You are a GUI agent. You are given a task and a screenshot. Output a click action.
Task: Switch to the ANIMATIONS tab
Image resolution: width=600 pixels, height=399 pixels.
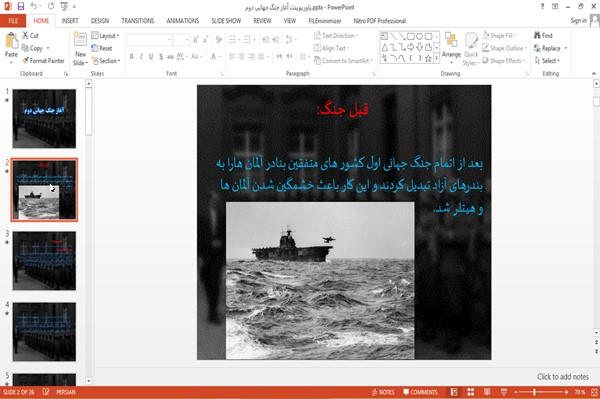(x=183, y=21)
